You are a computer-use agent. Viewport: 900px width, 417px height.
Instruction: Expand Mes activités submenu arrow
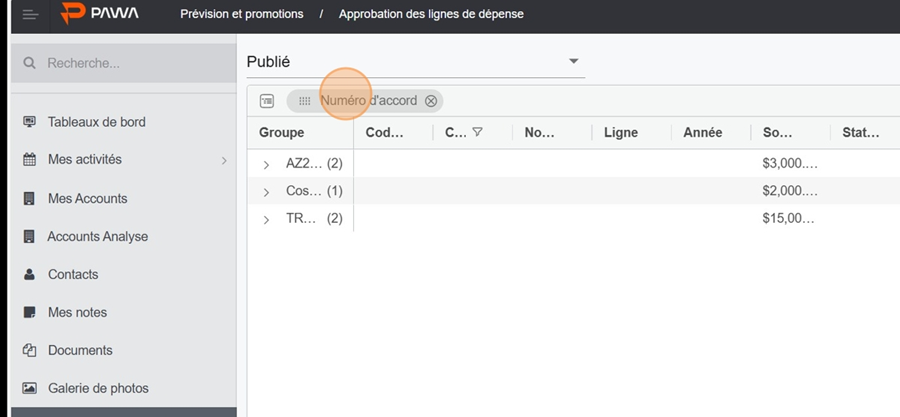click(224, 161)
